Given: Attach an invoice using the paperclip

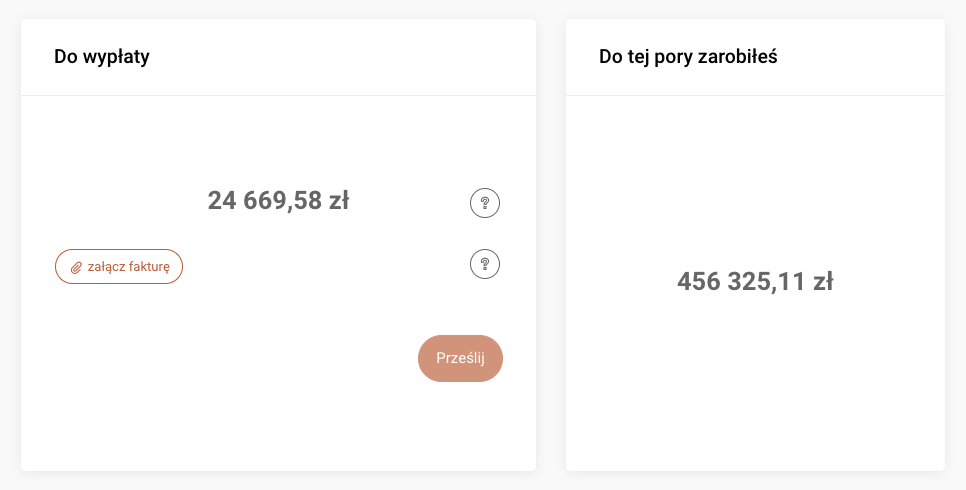Looking at the screenshot, I should tap(76, 268).
